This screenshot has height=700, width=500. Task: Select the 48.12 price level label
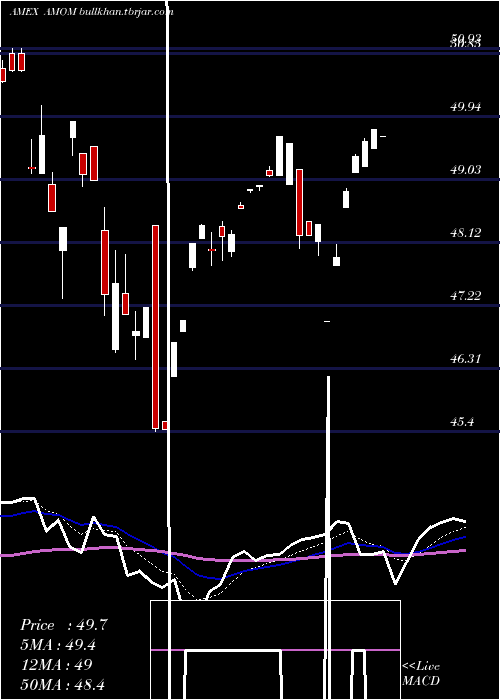[x=466, y=233]
